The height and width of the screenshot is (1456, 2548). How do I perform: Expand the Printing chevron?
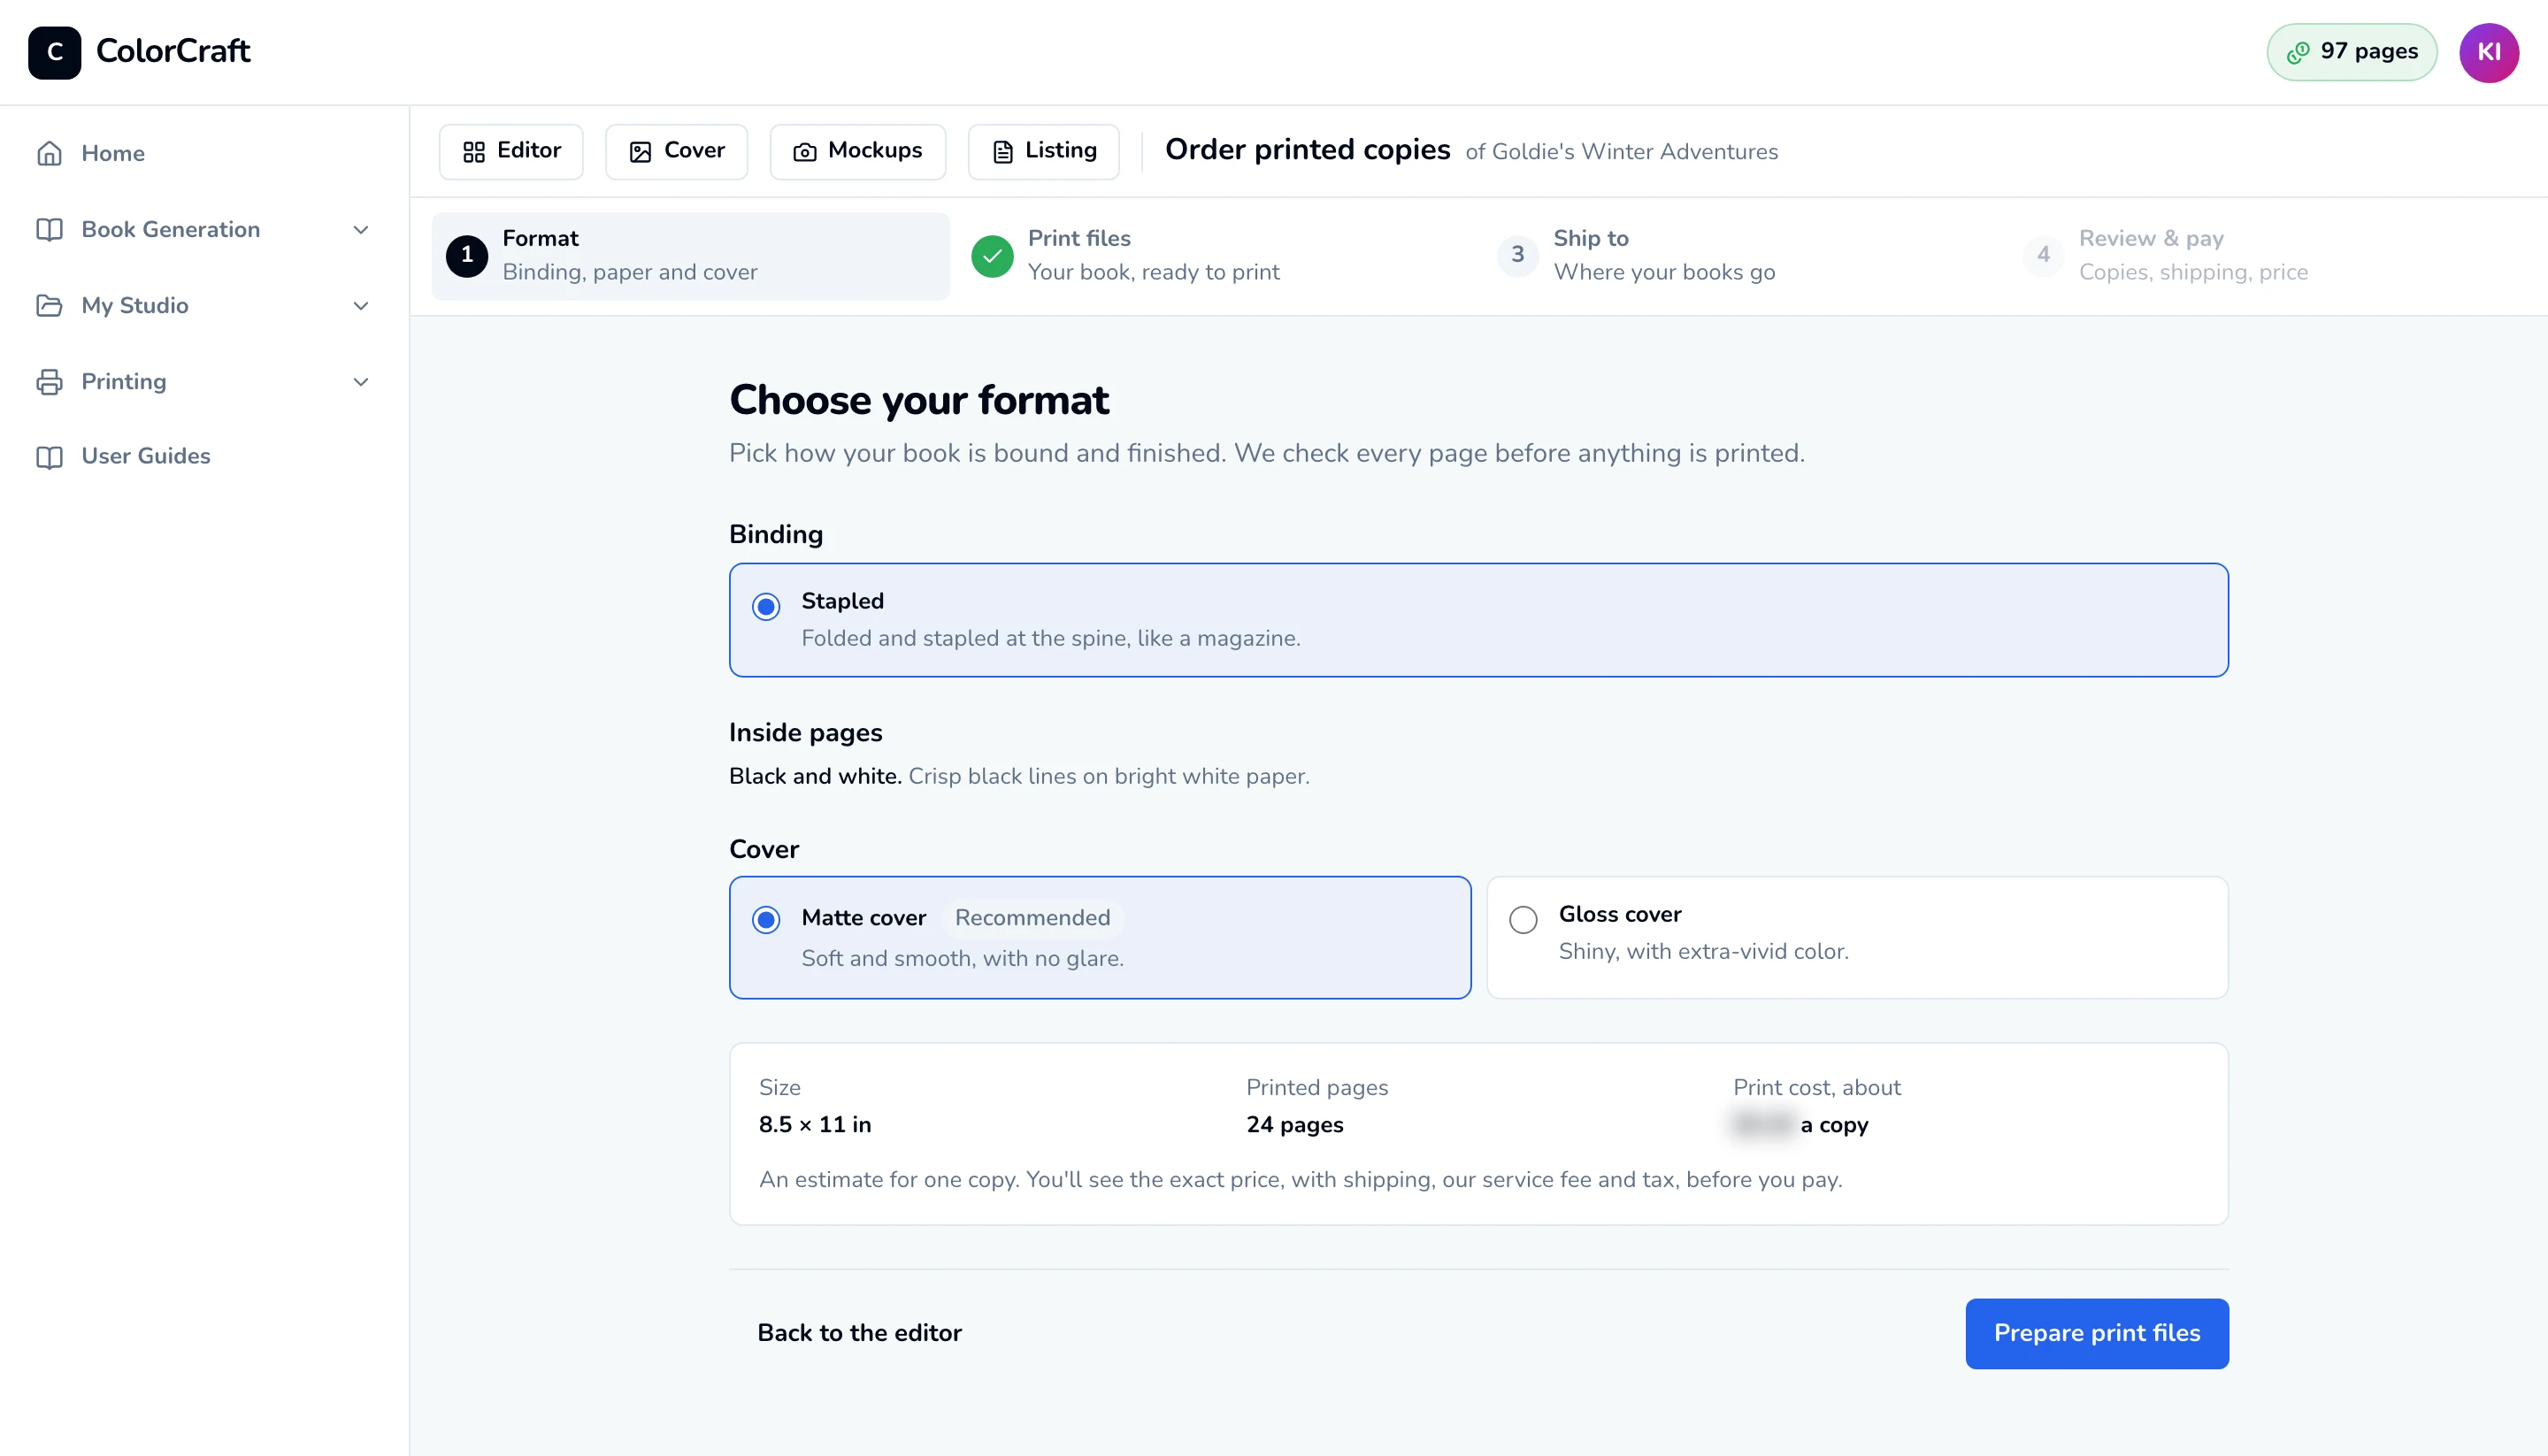point(361,381)
